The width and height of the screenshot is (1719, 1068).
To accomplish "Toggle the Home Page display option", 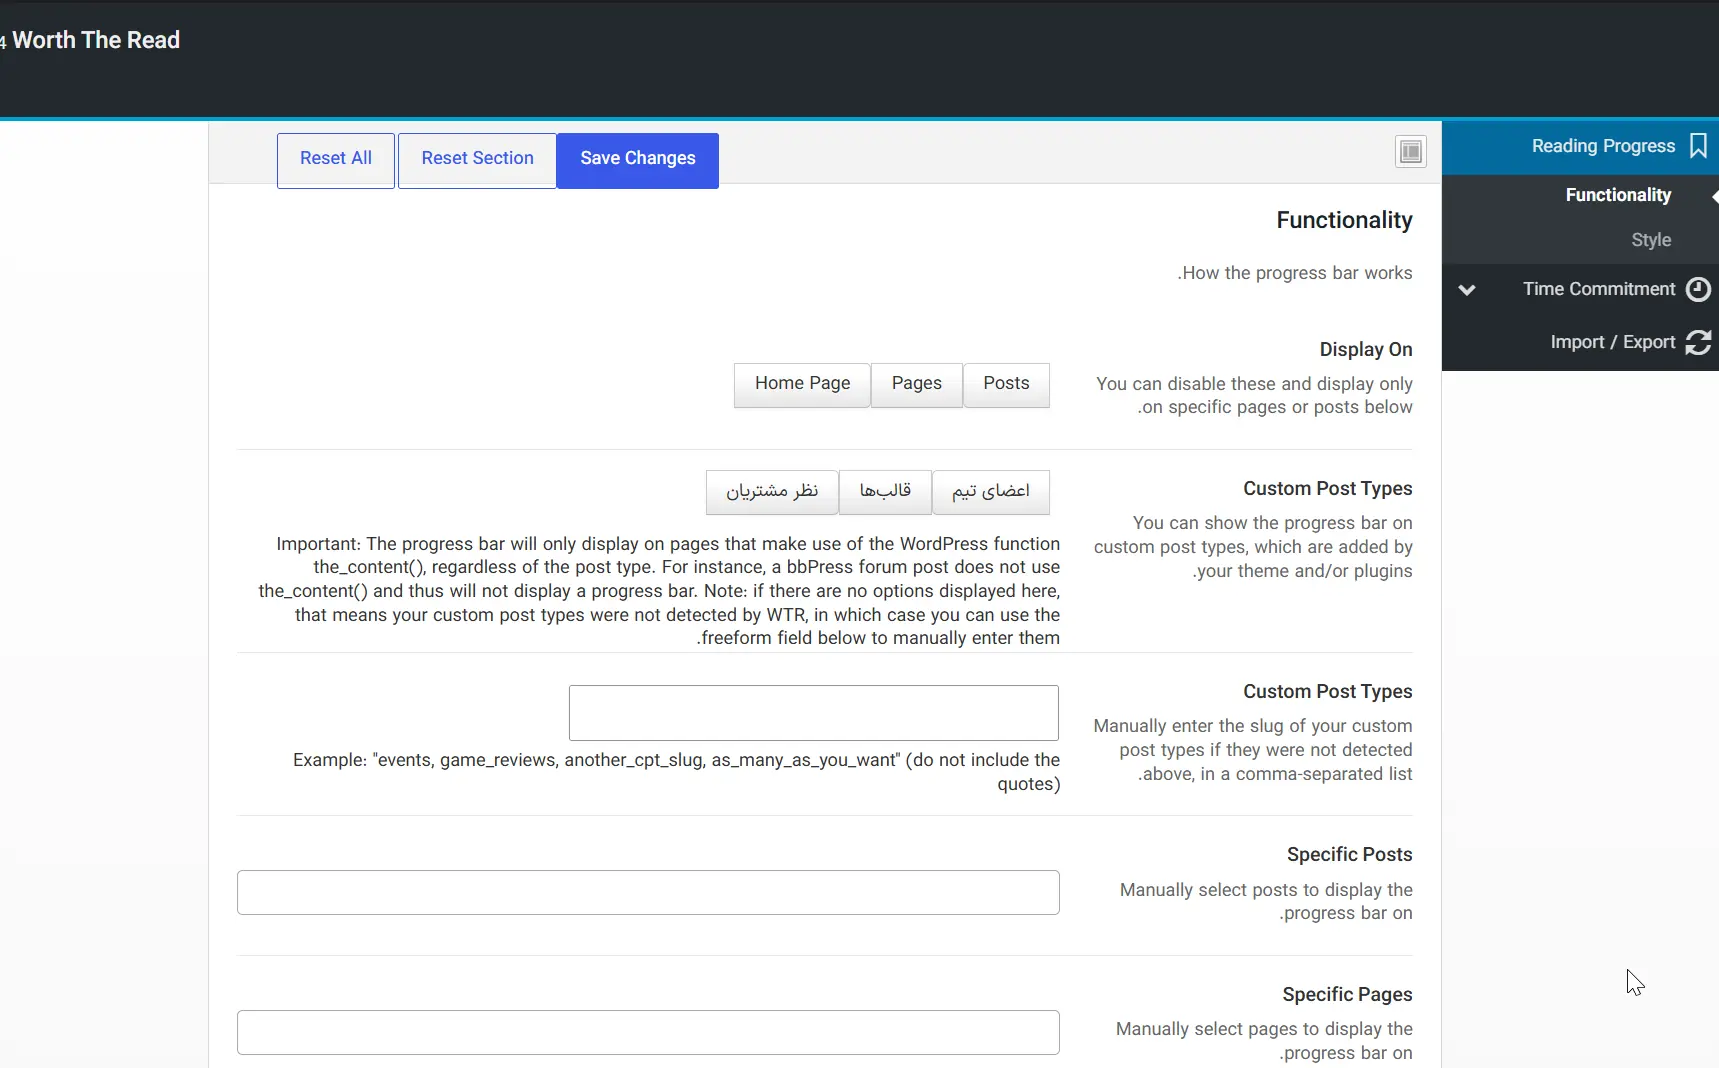I will (x=802, y=384).
